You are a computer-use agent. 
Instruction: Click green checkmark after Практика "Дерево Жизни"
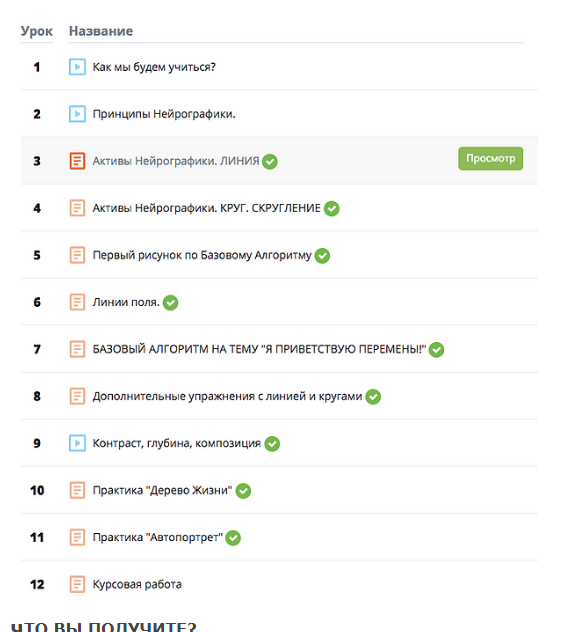(x=243, y=491)
